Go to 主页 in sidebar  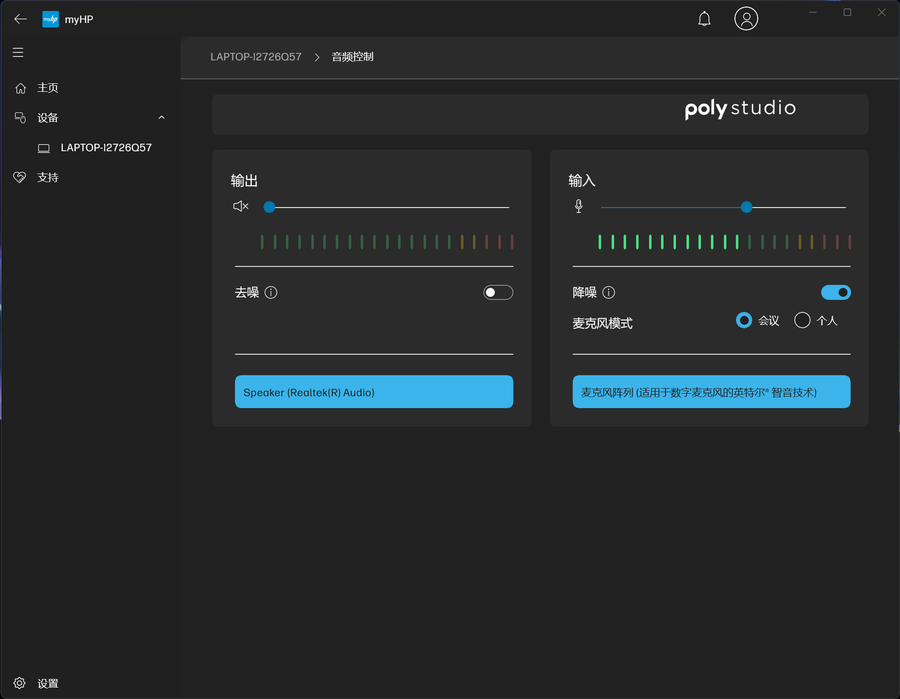pos(48,88)
